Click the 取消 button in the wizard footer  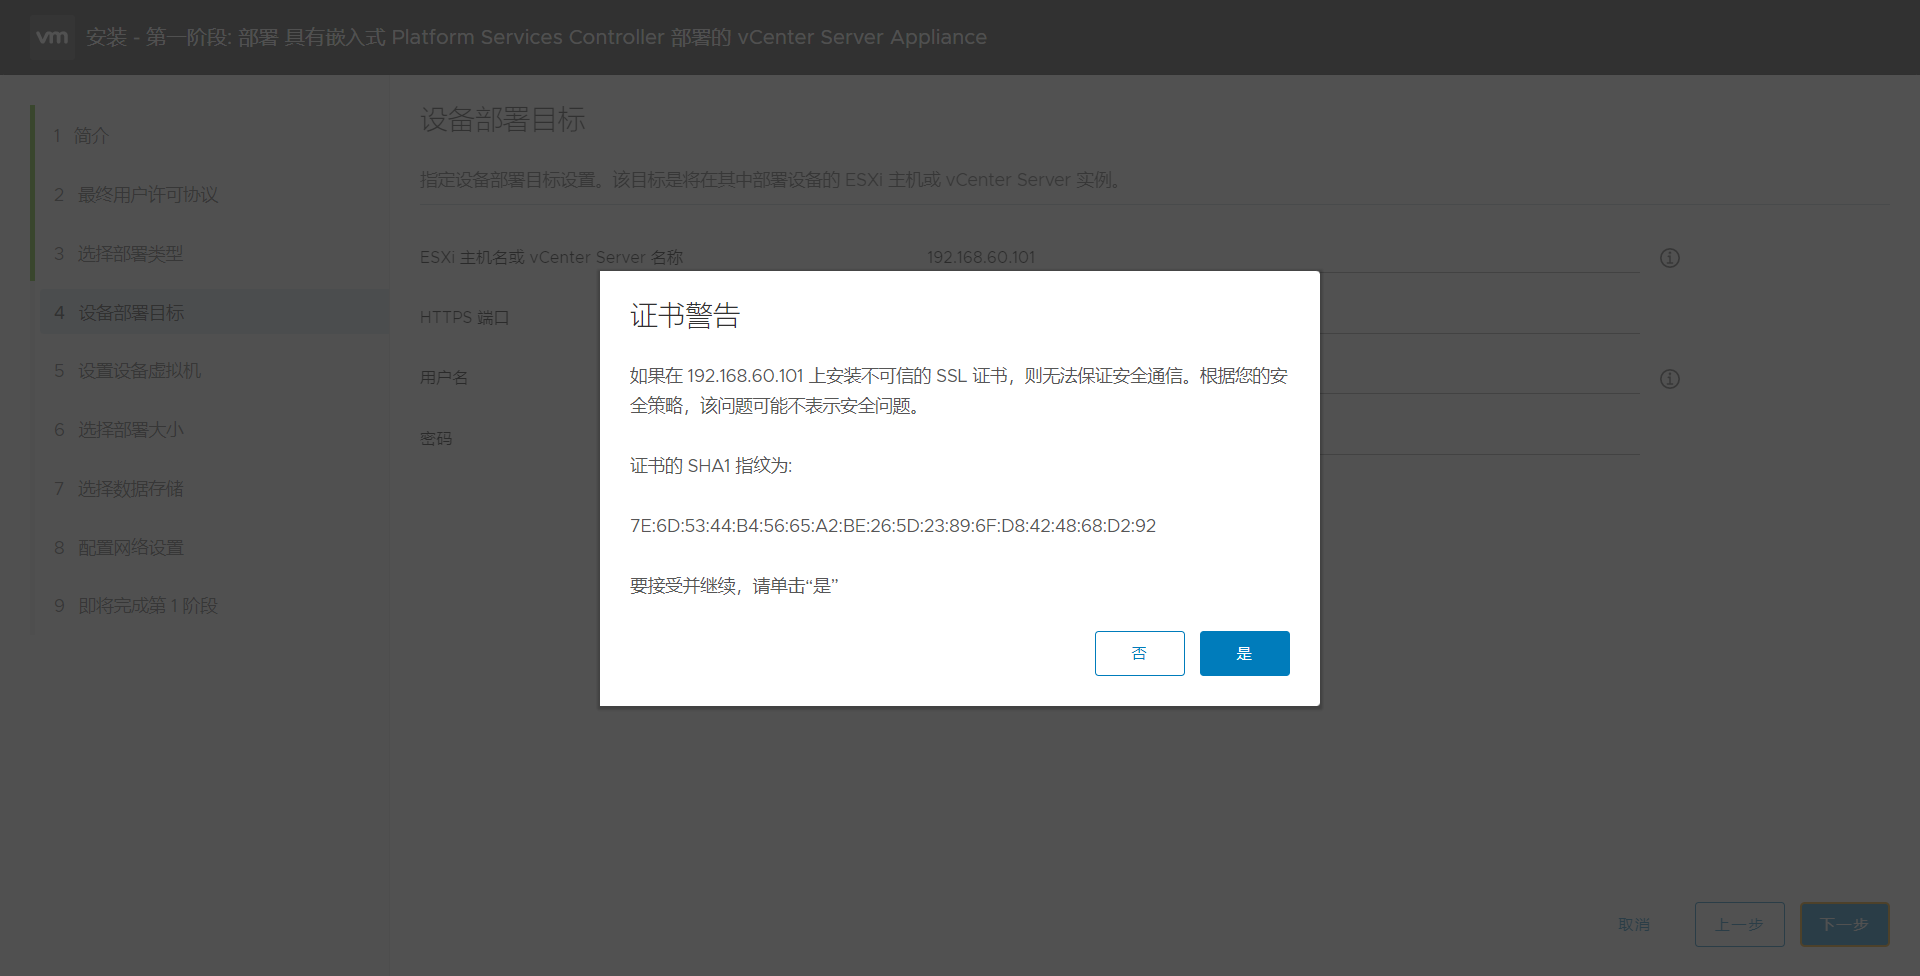pos(1634,924)
